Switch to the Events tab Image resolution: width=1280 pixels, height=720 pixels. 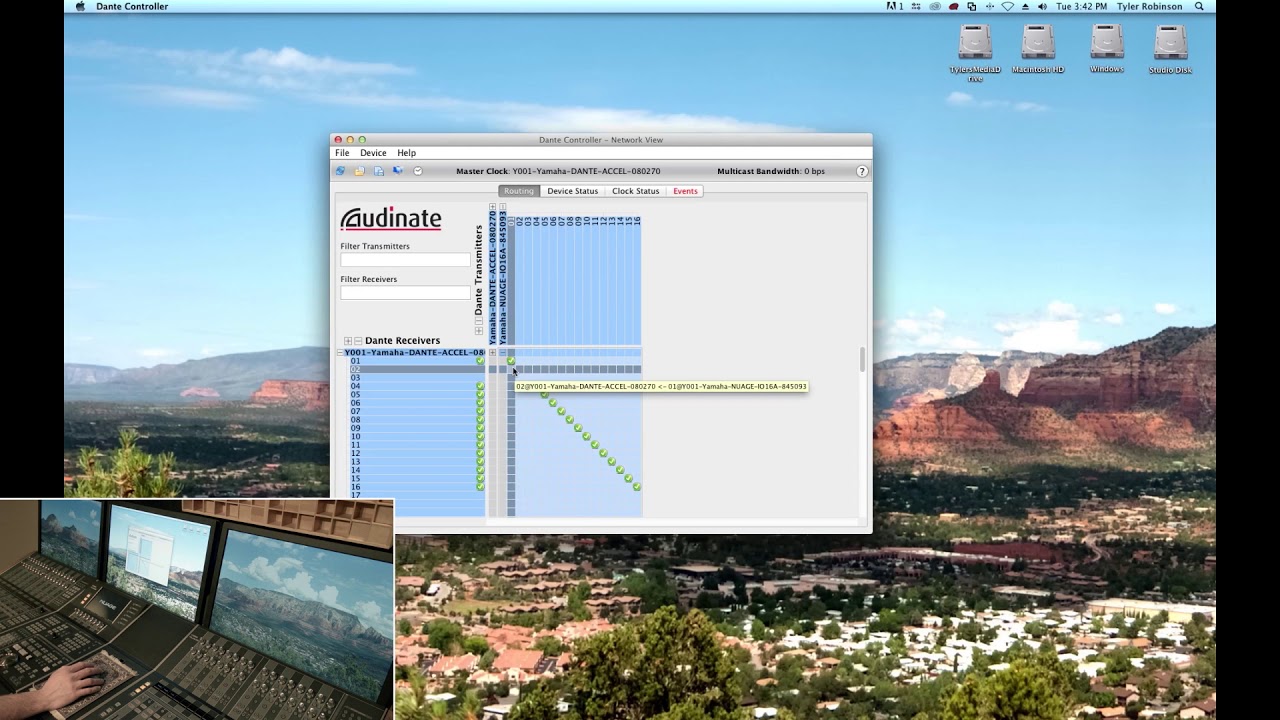(685, 191)
